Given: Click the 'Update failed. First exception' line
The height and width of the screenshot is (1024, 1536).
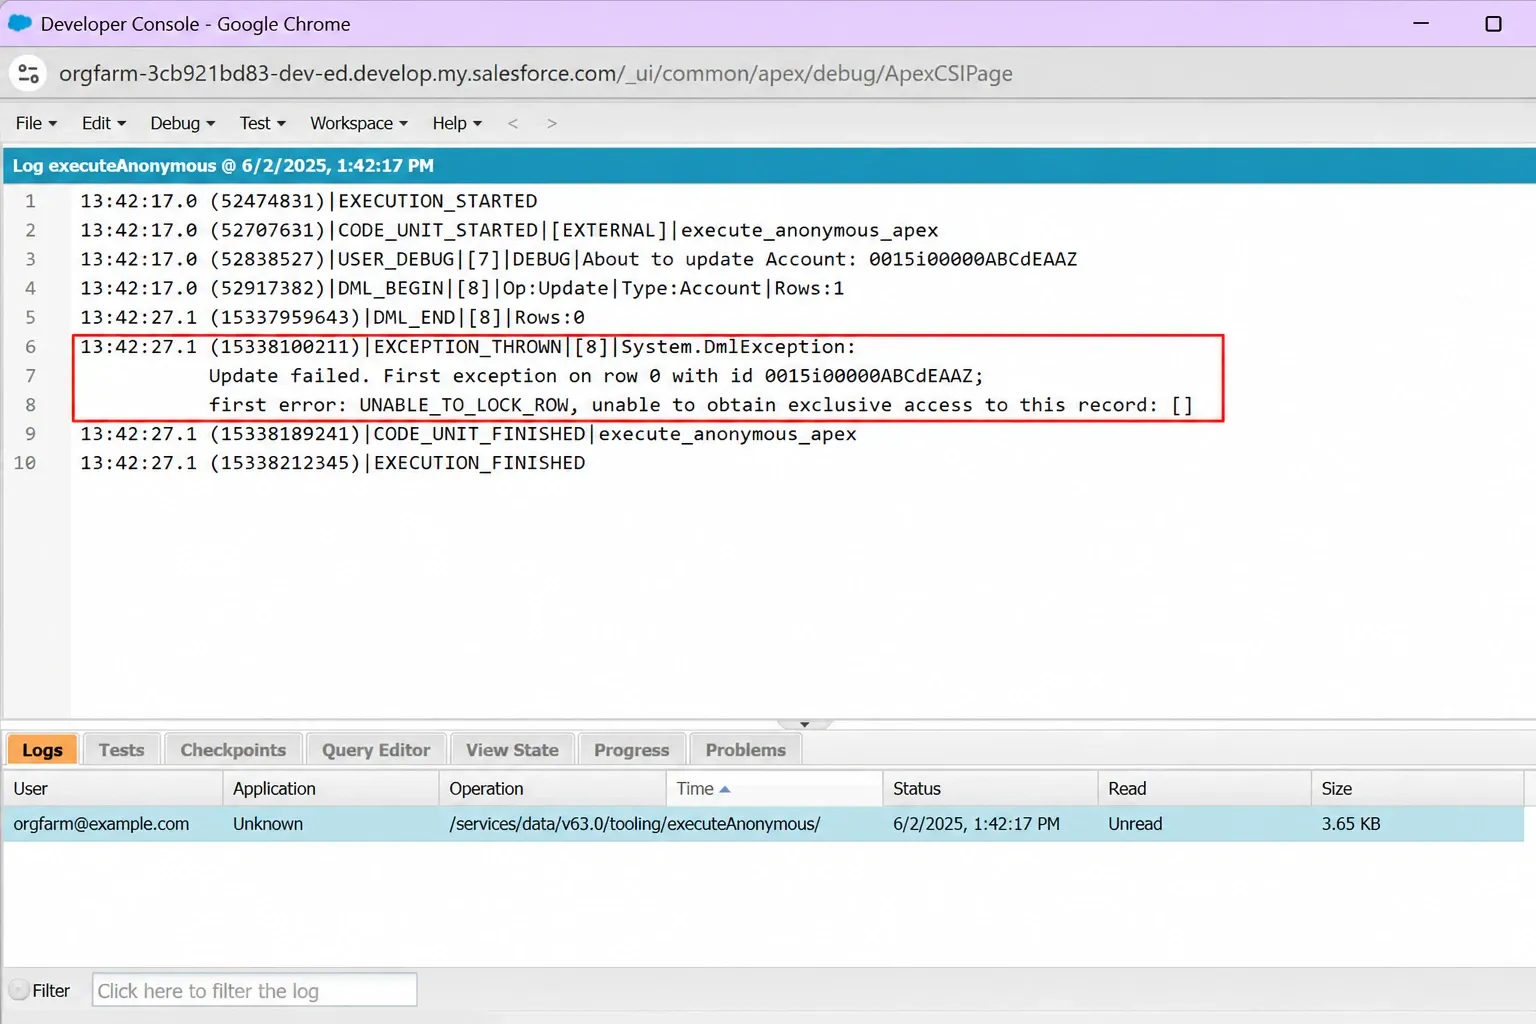Looking at the screenshot, I should 596,376.
